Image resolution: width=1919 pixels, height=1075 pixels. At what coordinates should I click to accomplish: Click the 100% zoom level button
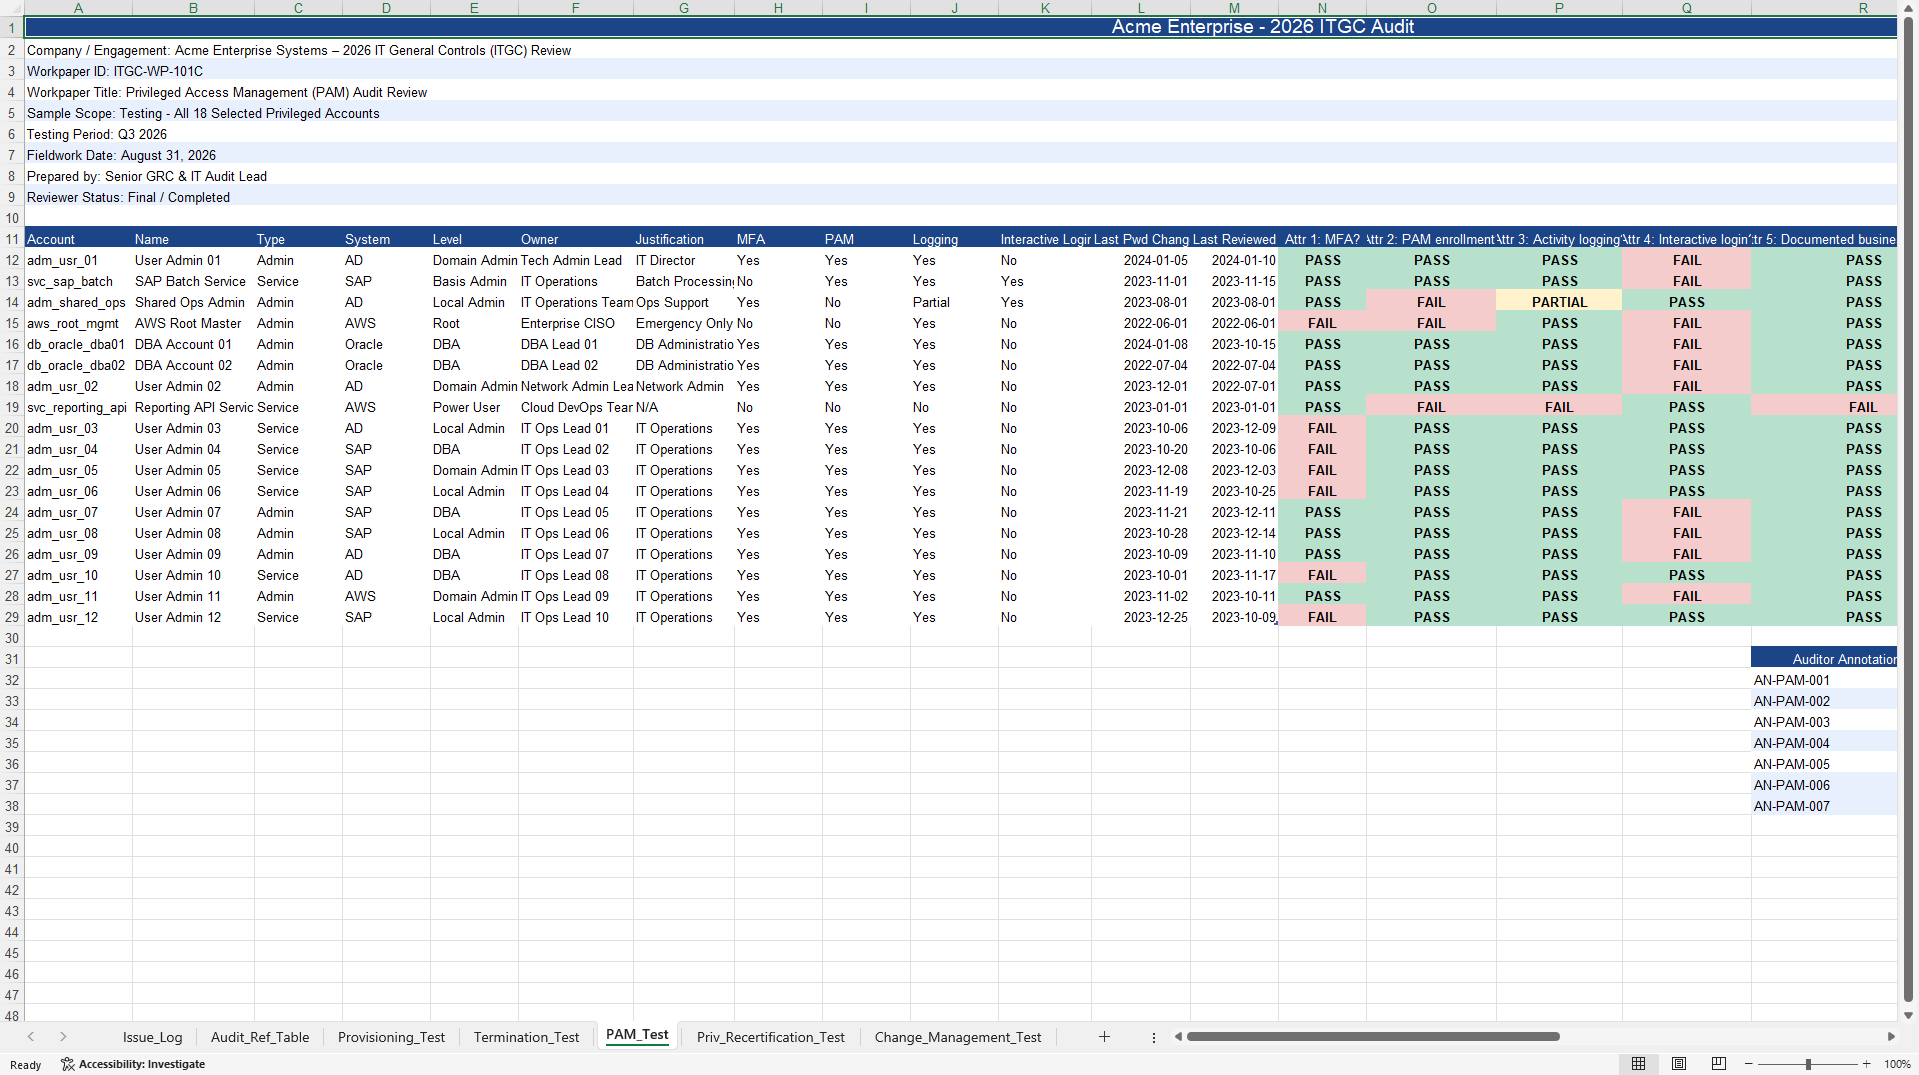(x=1897, y=1064)
